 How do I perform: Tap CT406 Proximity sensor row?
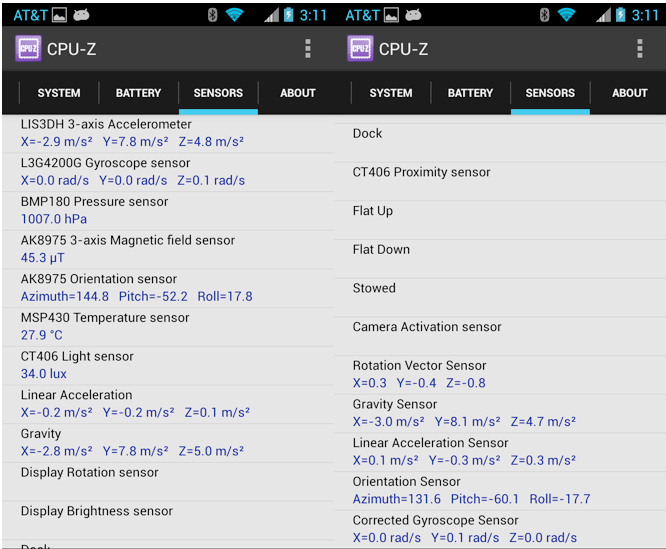click(x=500, y=181)
